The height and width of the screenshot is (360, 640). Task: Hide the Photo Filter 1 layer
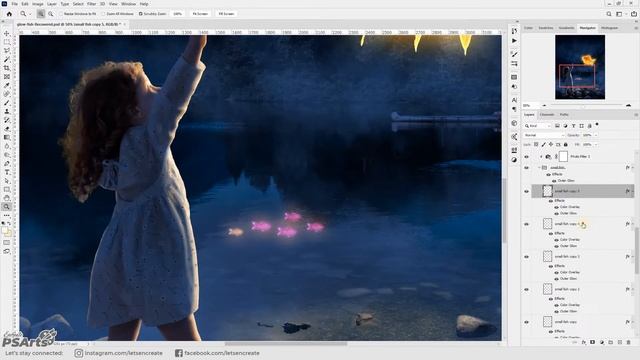(x=526, y=157)
